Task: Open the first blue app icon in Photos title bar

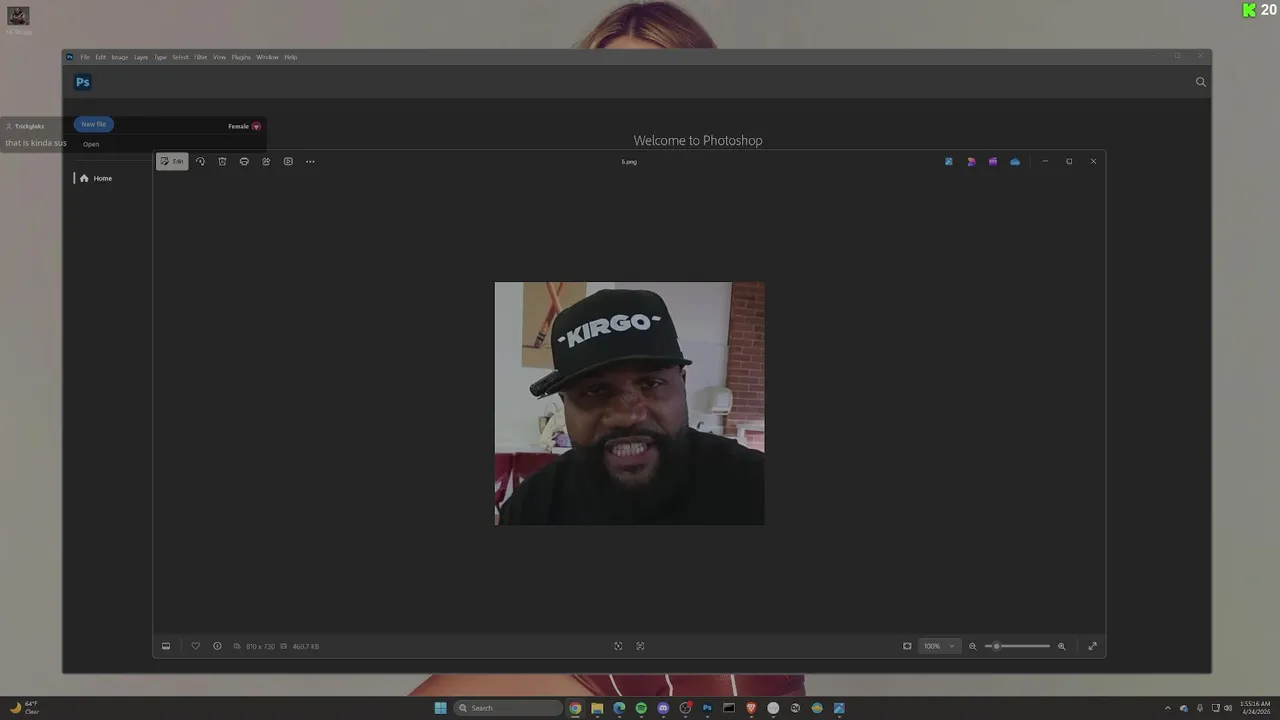Action: click(x=949, y=161)
